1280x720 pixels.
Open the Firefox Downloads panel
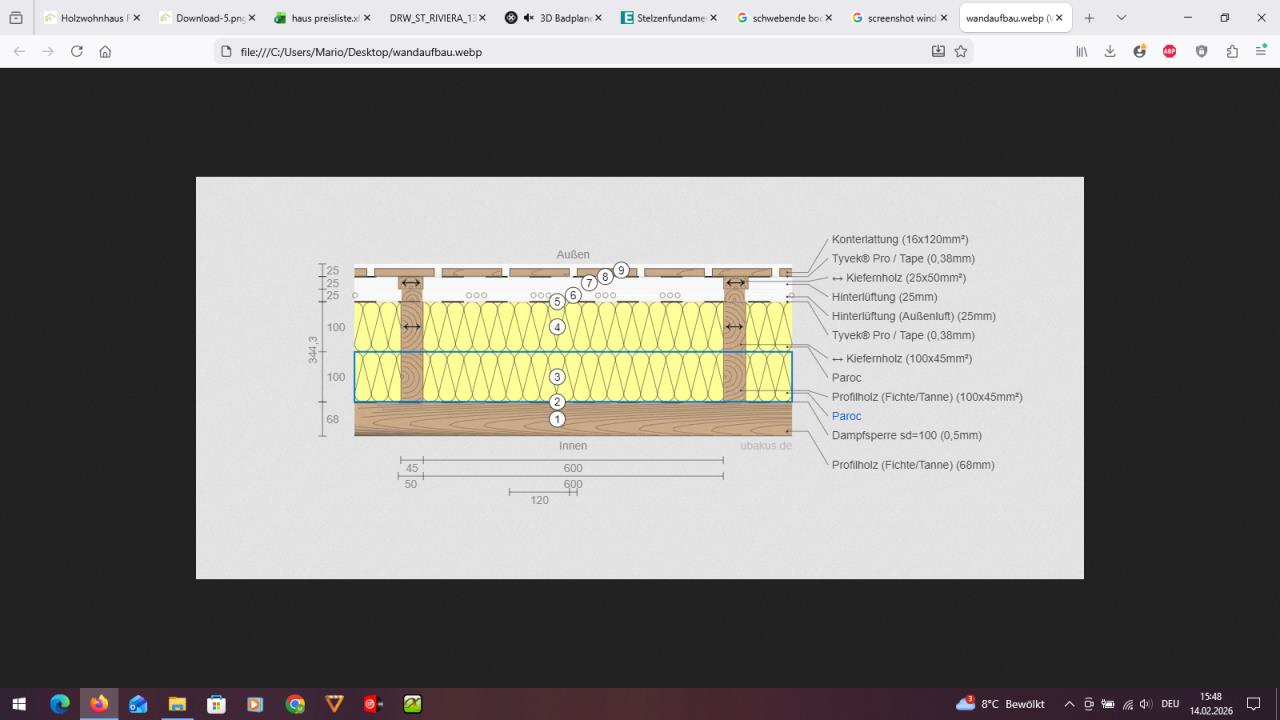tap(1110, 51)
